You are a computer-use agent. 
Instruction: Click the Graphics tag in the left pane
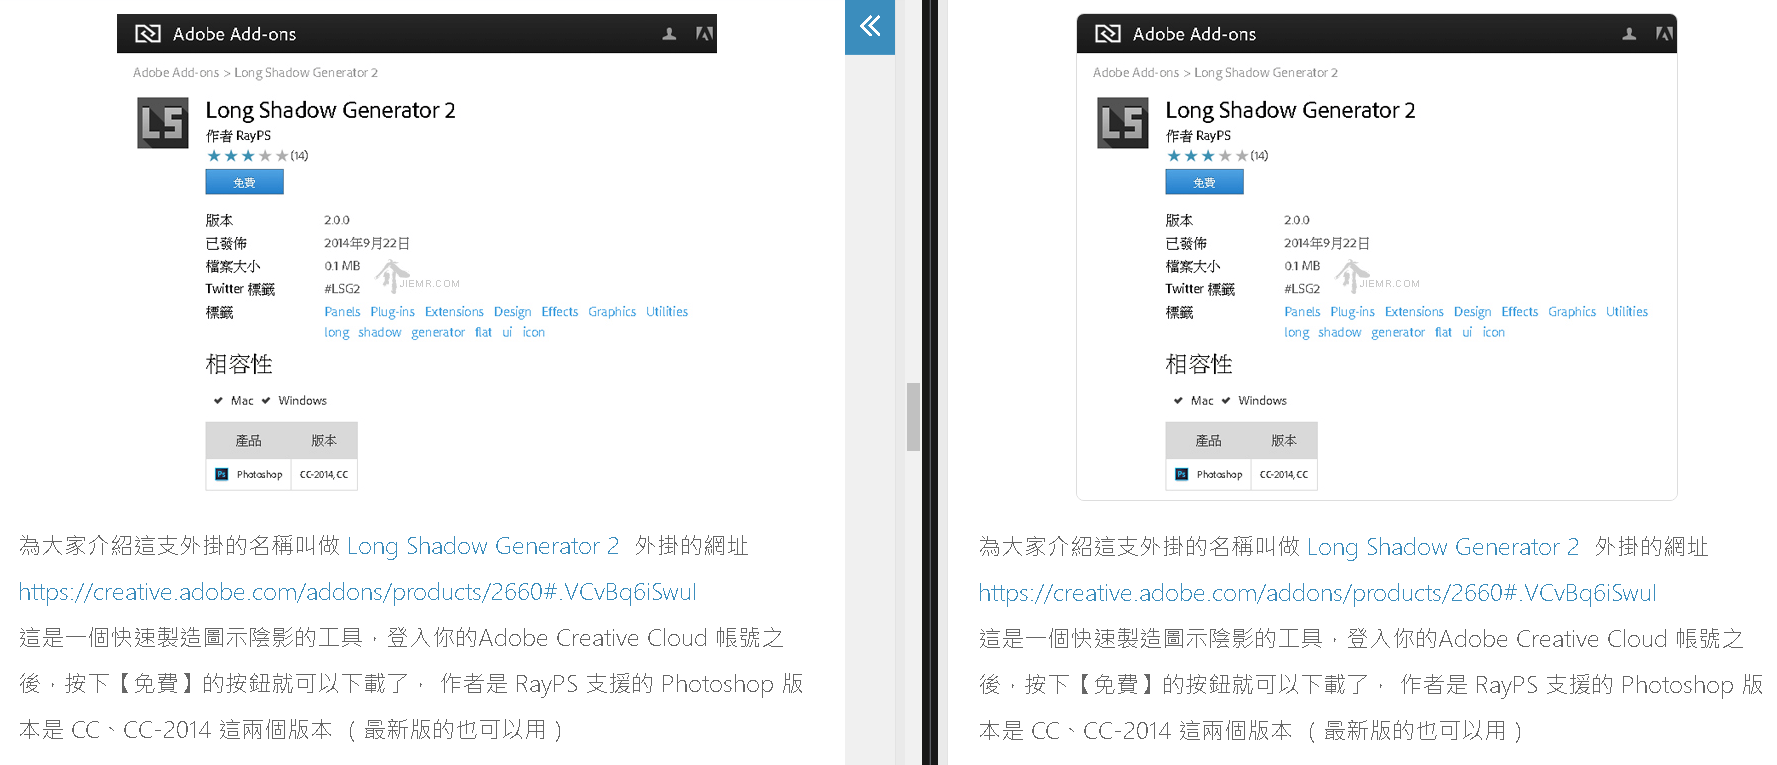click(612, 312)
